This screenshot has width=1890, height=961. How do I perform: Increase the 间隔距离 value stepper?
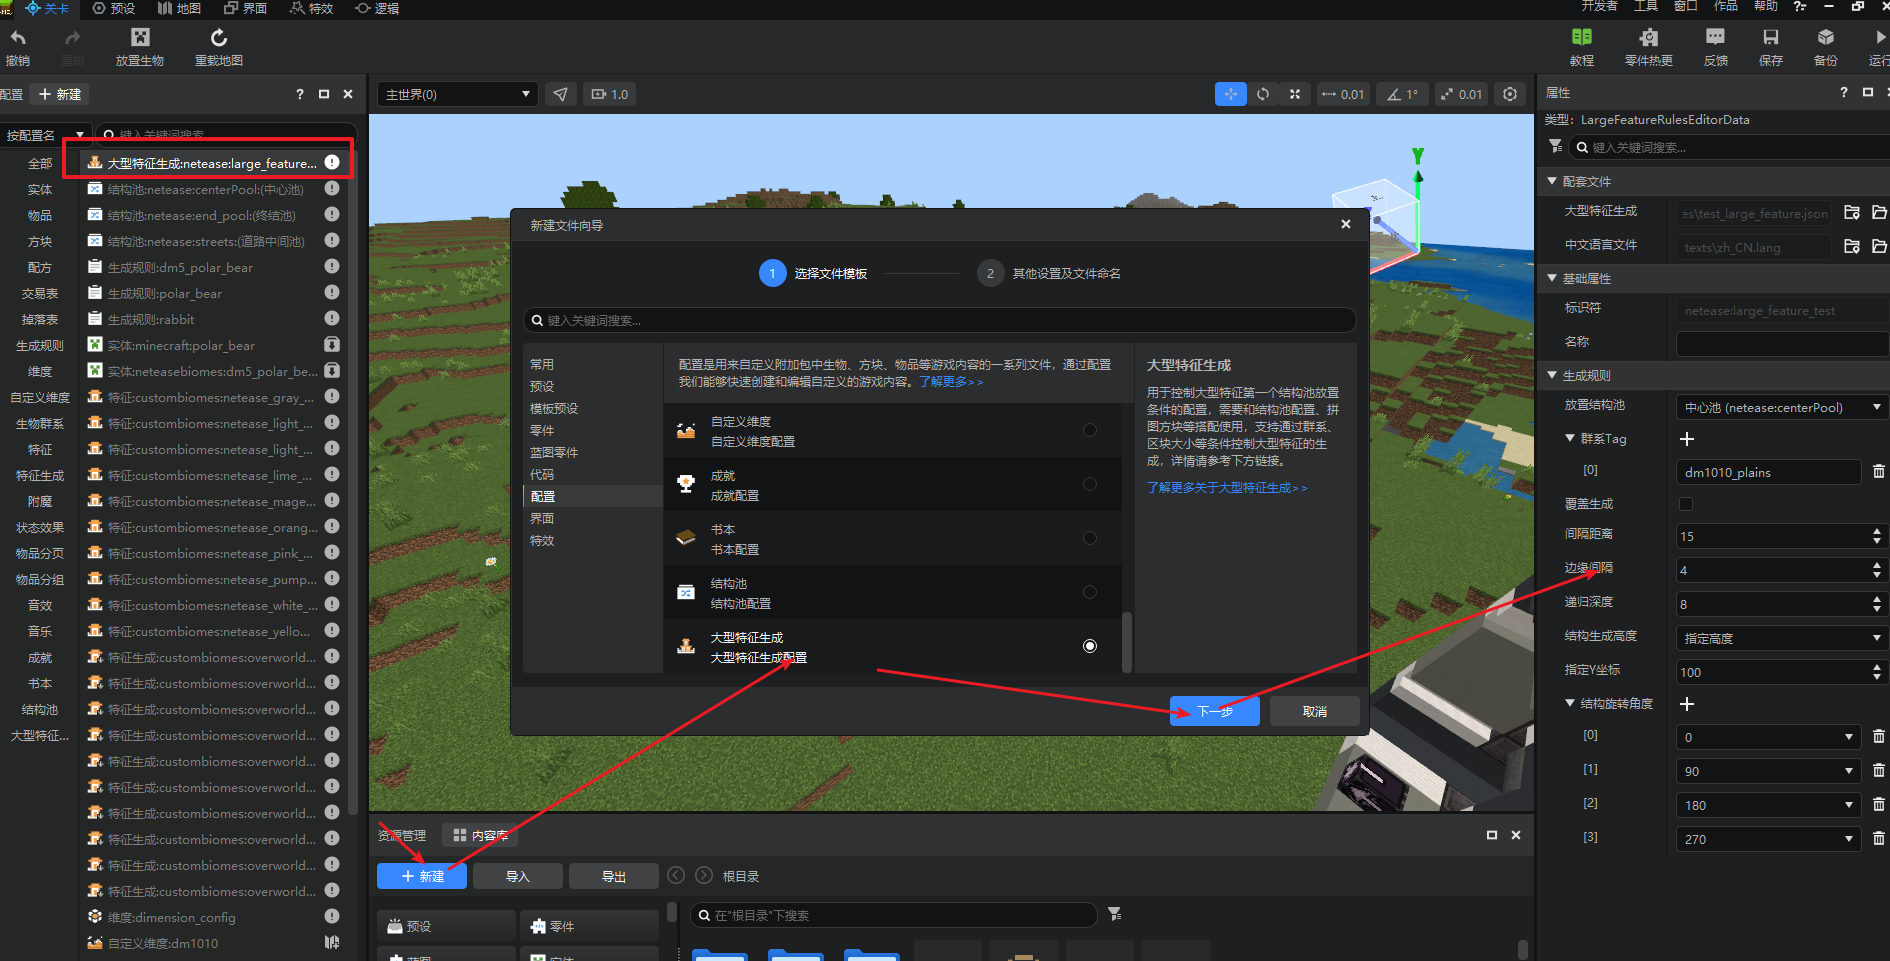(x=1877, y=531)
